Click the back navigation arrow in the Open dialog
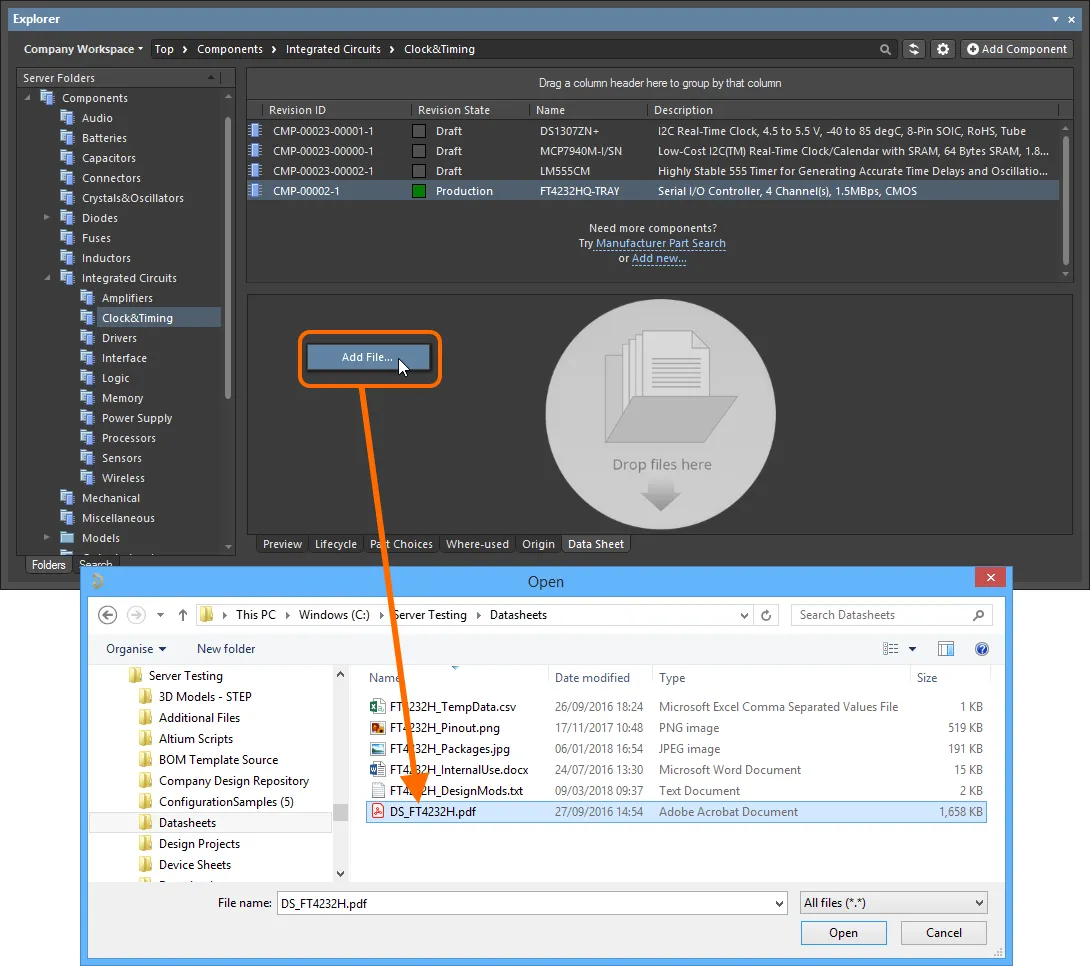 (108, 614)
